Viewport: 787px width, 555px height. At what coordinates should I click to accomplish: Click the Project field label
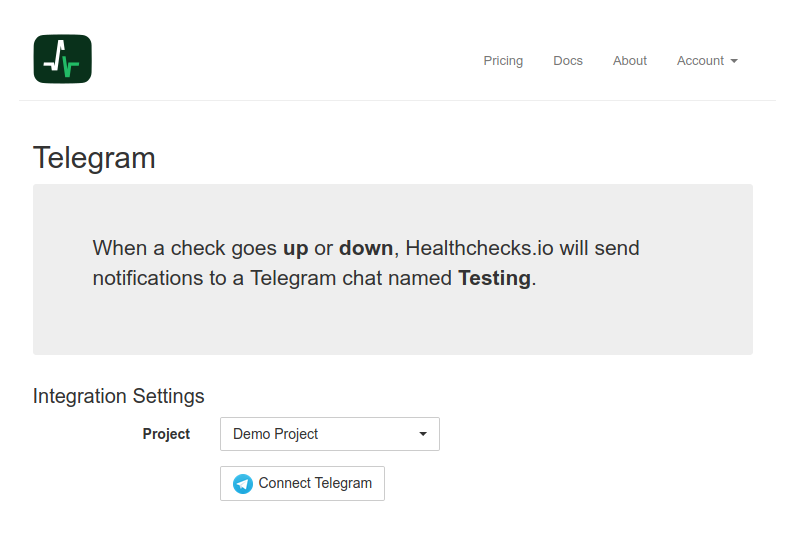[166, 434]
